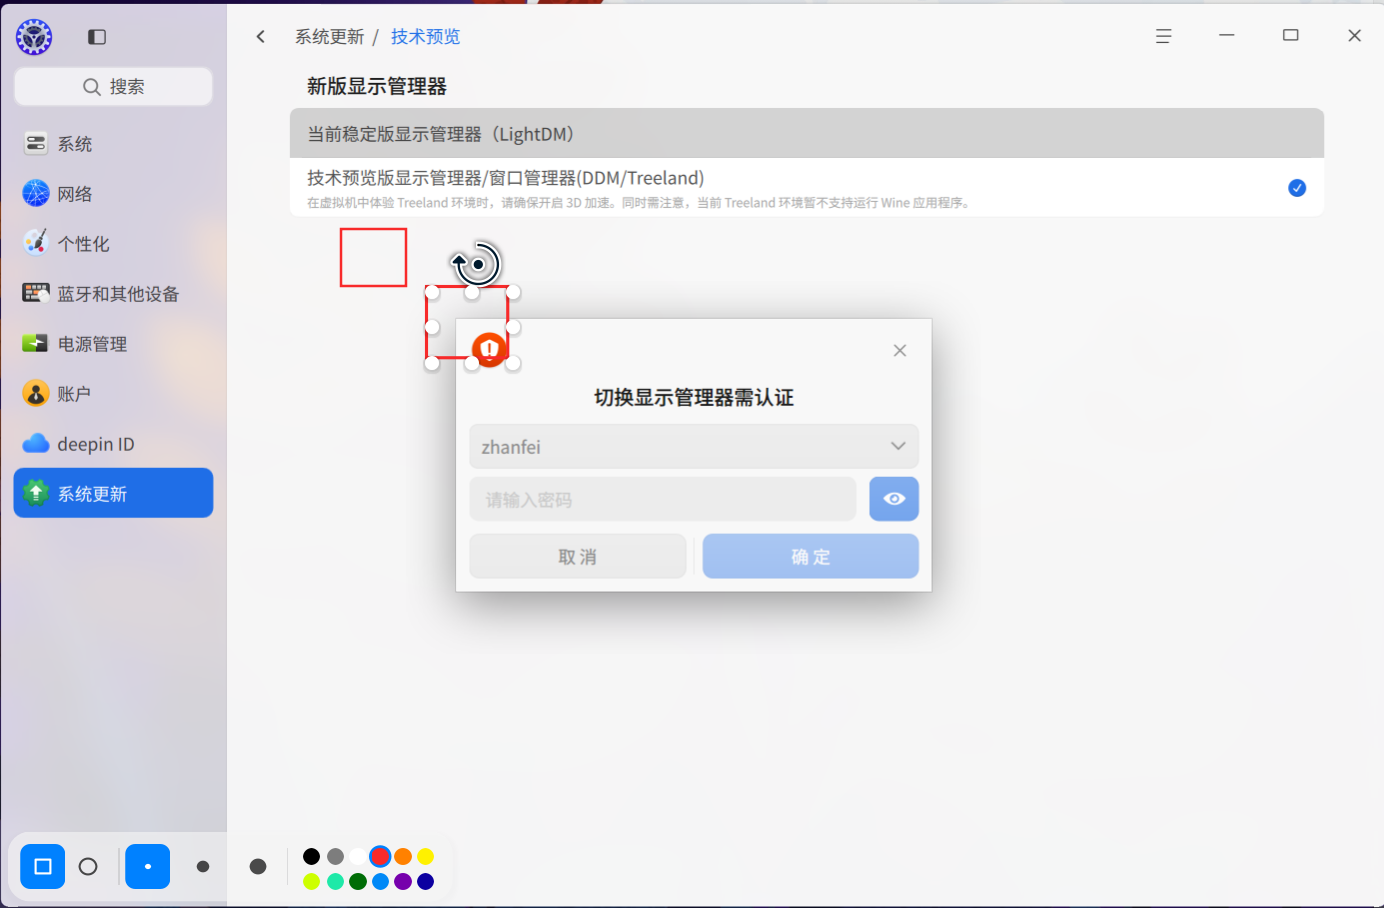This screenshot has width=1384, height=908.
Task: Click the 个性化 palette icon
Action: pyautogui.click(x=36, y=243)
